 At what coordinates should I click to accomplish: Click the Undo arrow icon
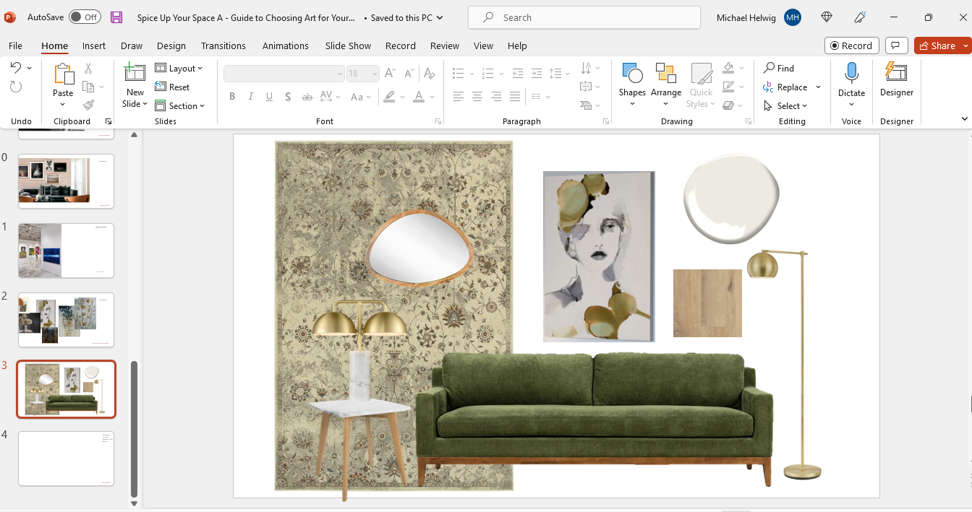pyautogui.click(x=16, y=68)
